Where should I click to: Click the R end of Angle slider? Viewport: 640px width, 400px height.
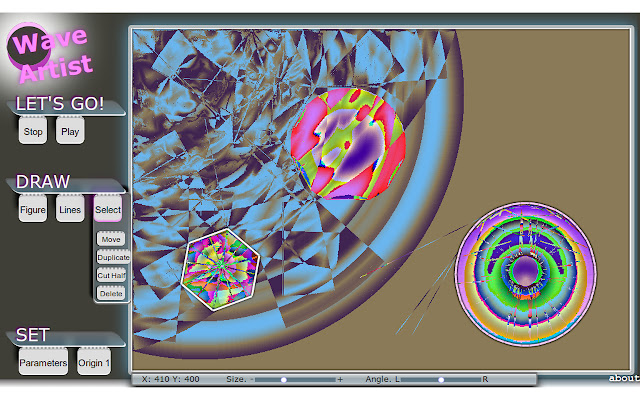[x=485, y=379]
